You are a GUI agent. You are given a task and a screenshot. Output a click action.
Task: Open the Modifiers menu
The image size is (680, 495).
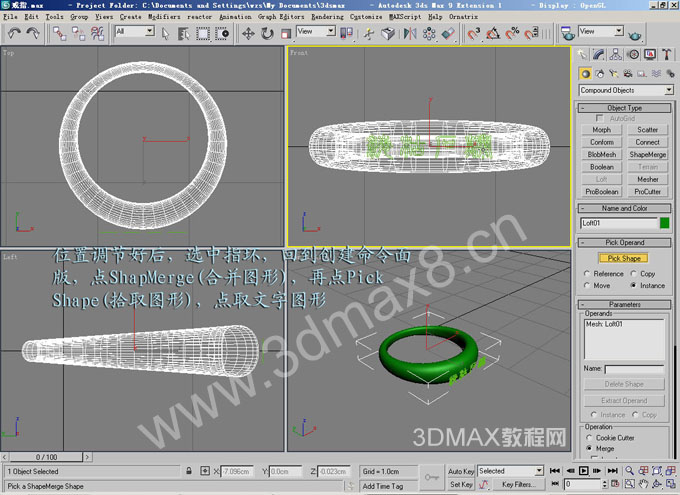coord(164,16)
